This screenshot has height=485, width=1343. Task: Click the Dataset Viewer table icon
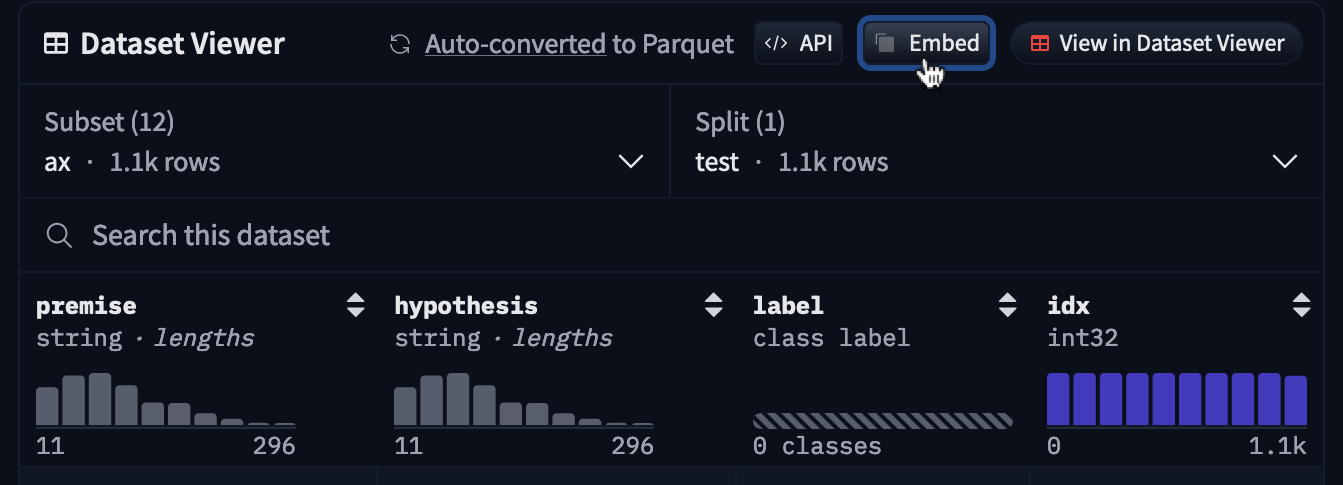tap(56, 44)
